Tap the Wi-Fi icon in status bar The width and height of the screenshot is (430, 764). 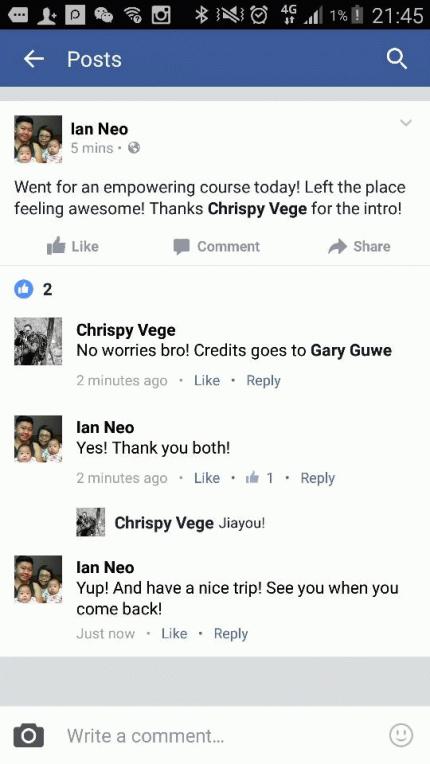[131, 15]
